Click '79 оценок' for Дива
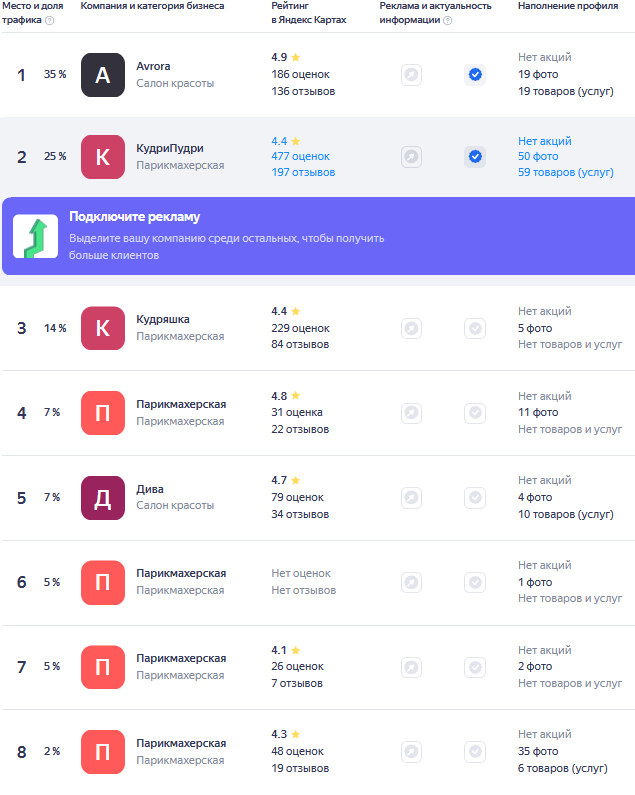Viewport: 635px width, 795px height. point(297,498)
